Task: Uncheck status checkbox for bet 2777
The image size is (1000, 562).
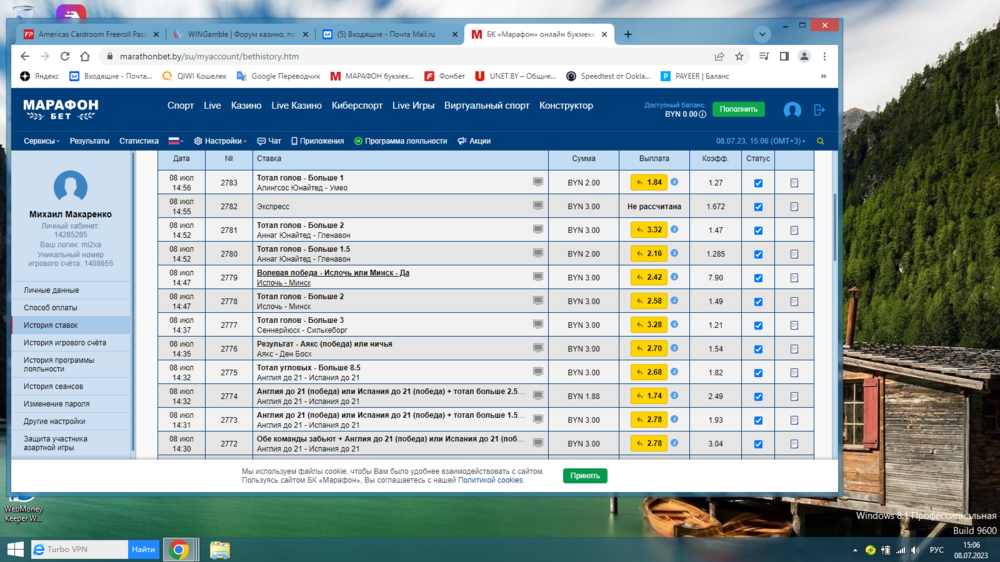Action: pos(758,325)
